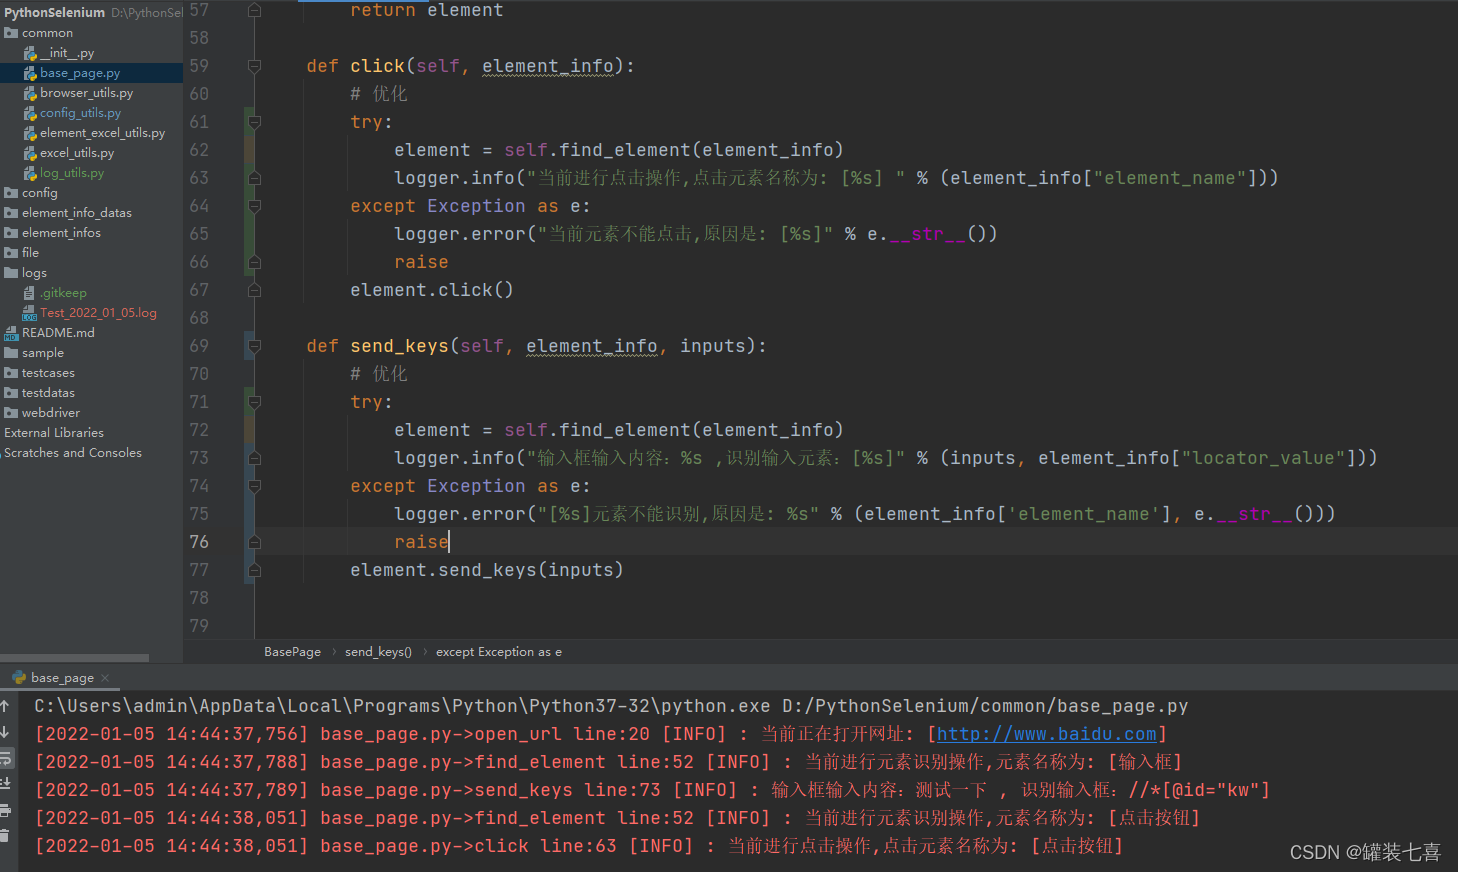Clear console output with the trash icon
Screen dimensions: 1458x872
pyautogui.click(x=5, y=836)
